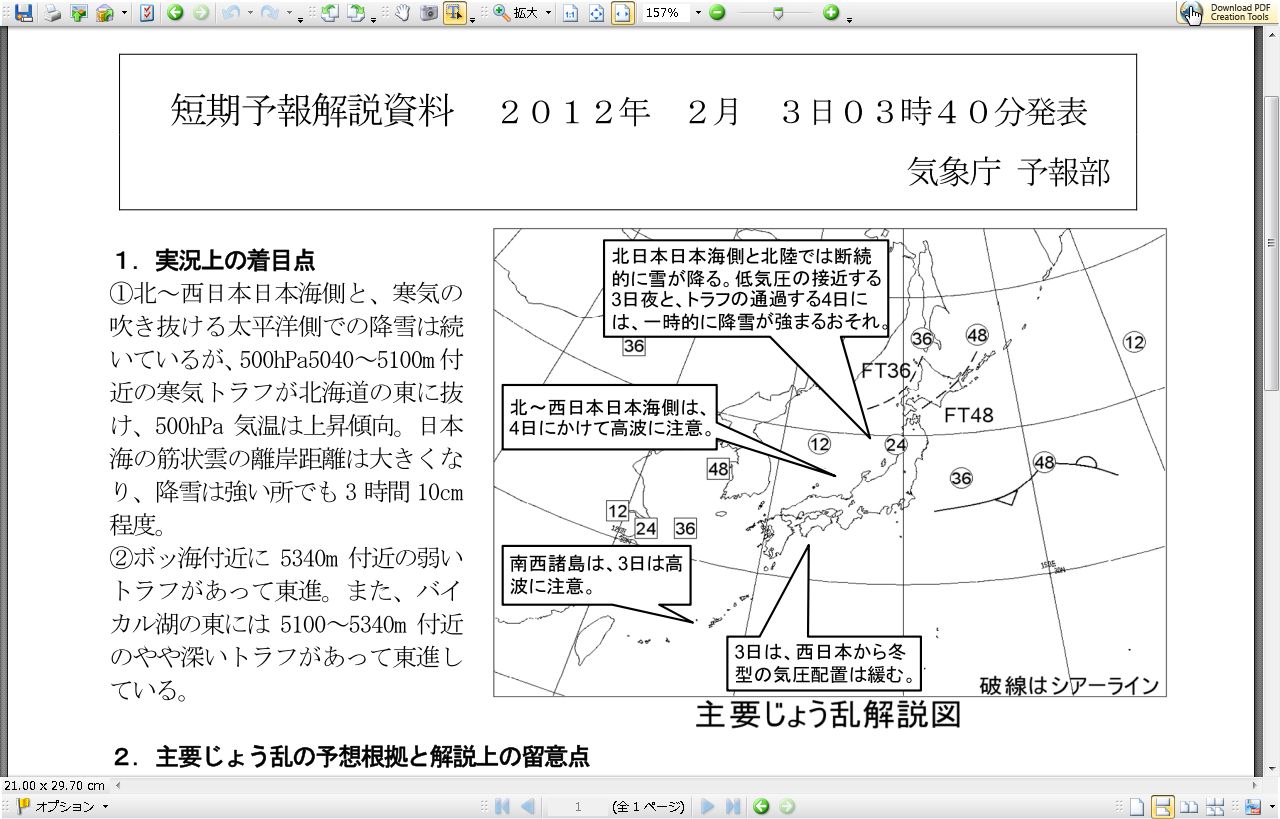Screen dimensions: 1280x819
Task: Open the オプション menu
Action: pyautogui.click(x=64, y=806)
